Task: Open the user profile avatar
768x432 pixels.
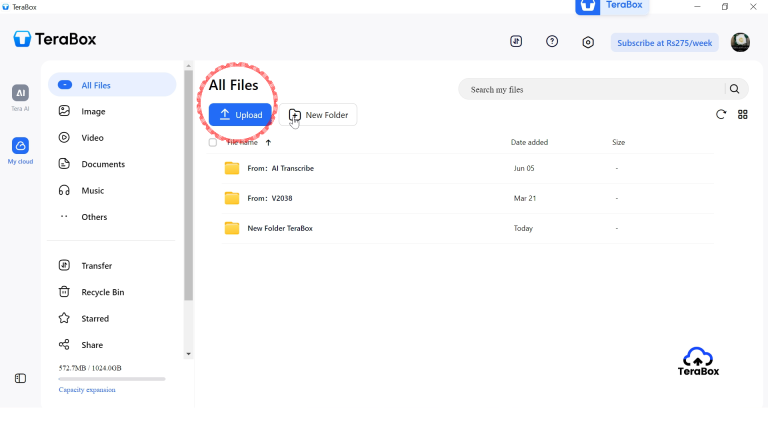Action: (740, 42)
